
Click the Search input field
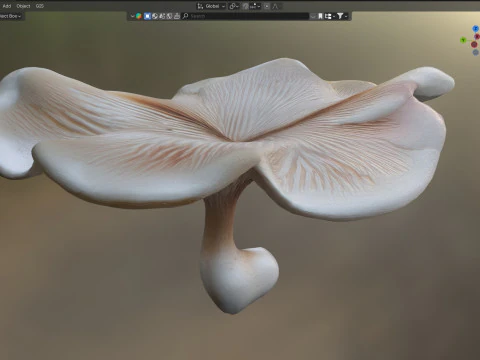(x=245, y=16)
